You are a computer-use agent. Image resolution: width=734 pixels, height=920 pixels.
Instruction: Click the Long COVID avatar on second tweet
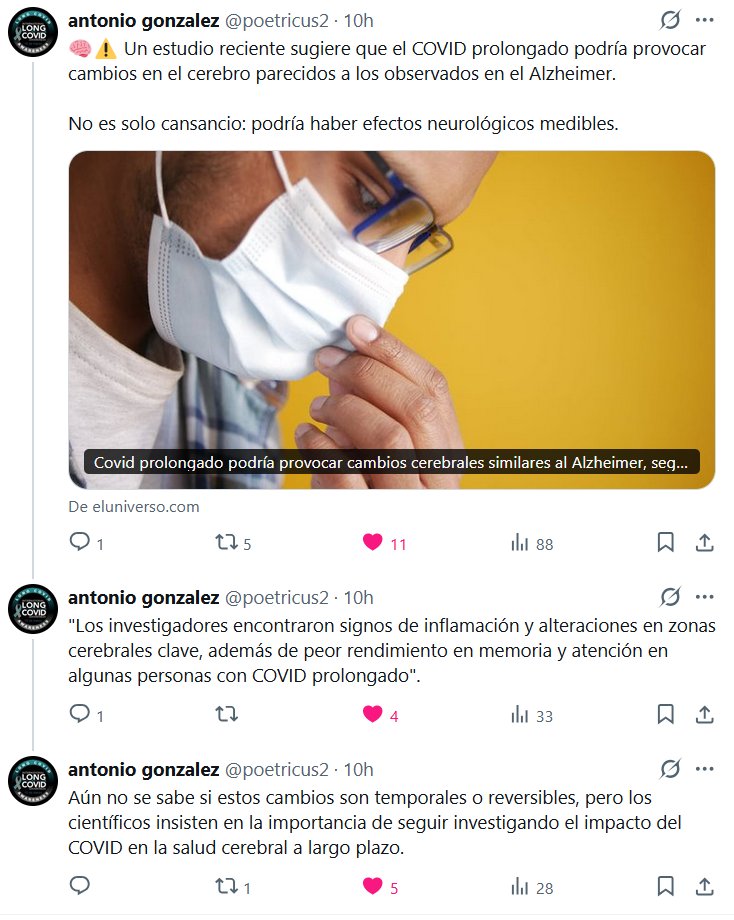click(x=33, y=609)
